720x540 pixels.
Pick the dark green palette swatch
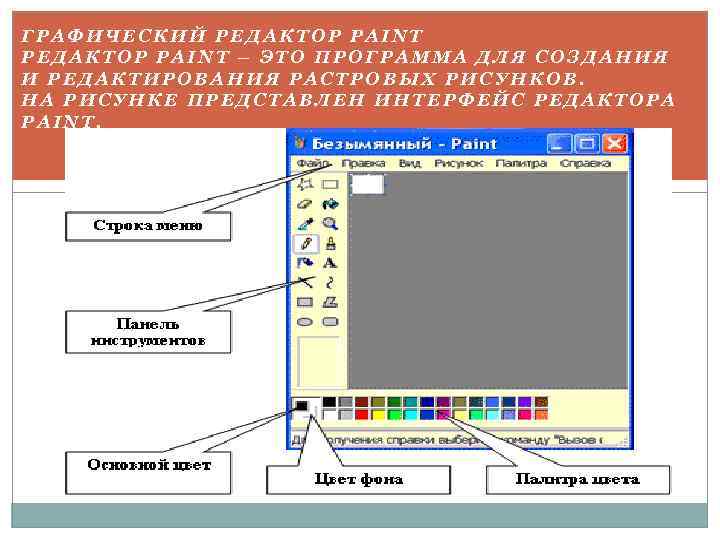click(394, 402)
